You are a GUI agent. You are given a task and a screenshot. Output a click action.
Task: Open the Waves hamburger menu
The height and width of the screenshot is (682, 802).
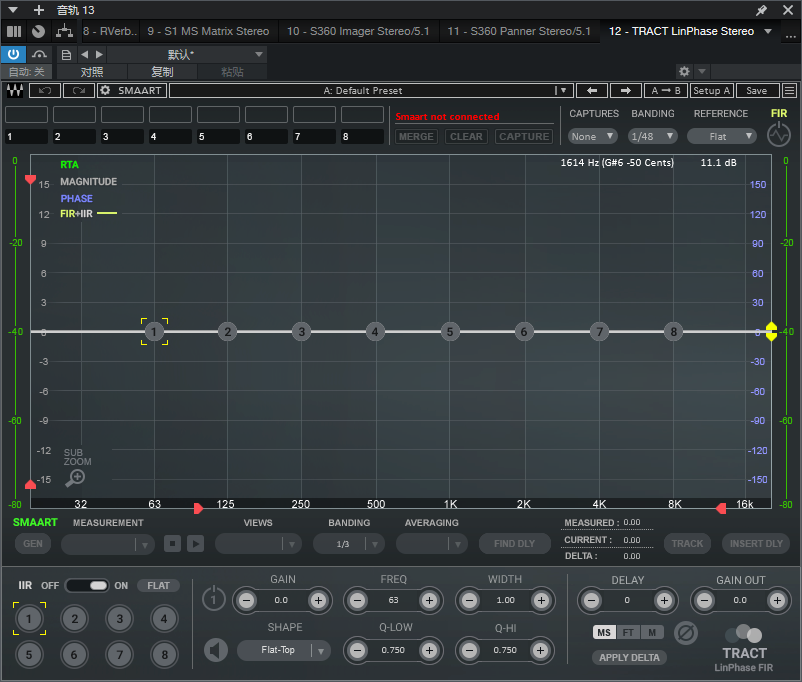[790, 91]
